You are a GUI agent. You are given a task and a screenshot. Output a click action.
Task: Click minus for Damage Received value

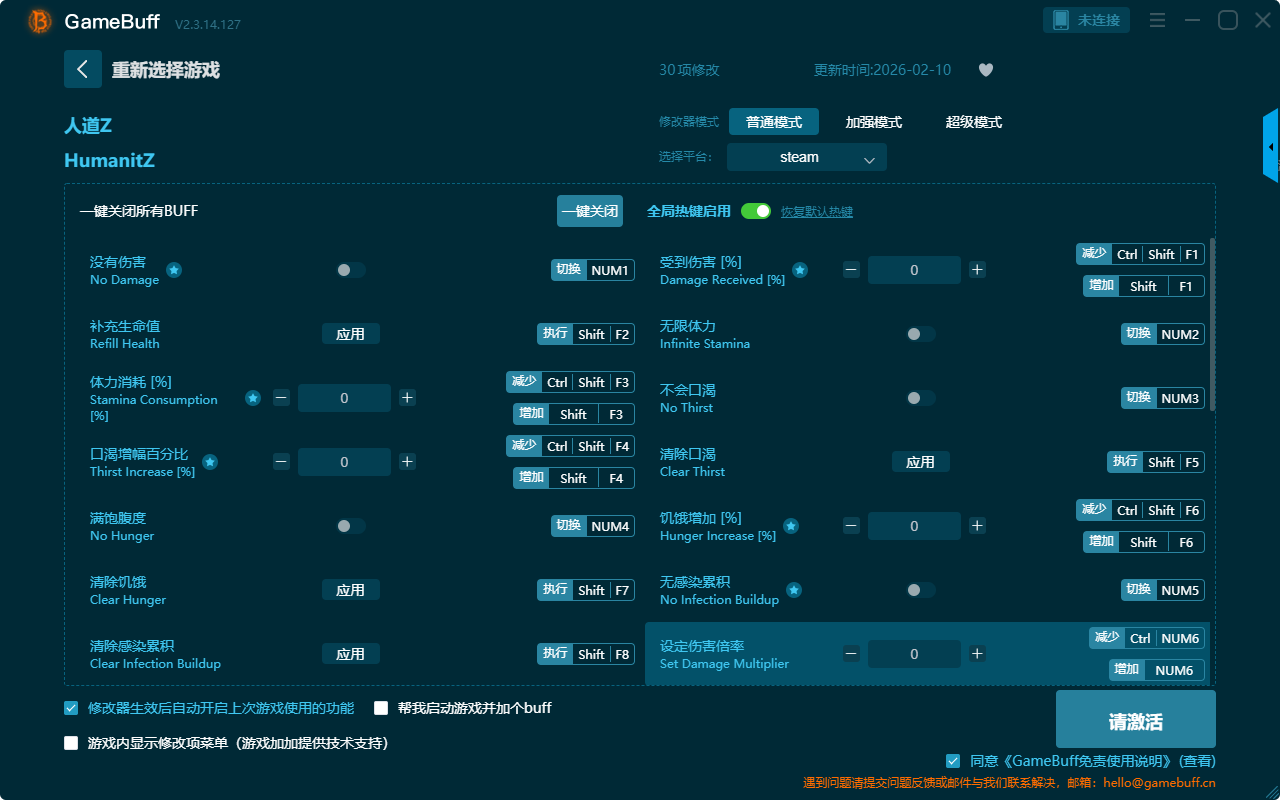coord(851,270)
